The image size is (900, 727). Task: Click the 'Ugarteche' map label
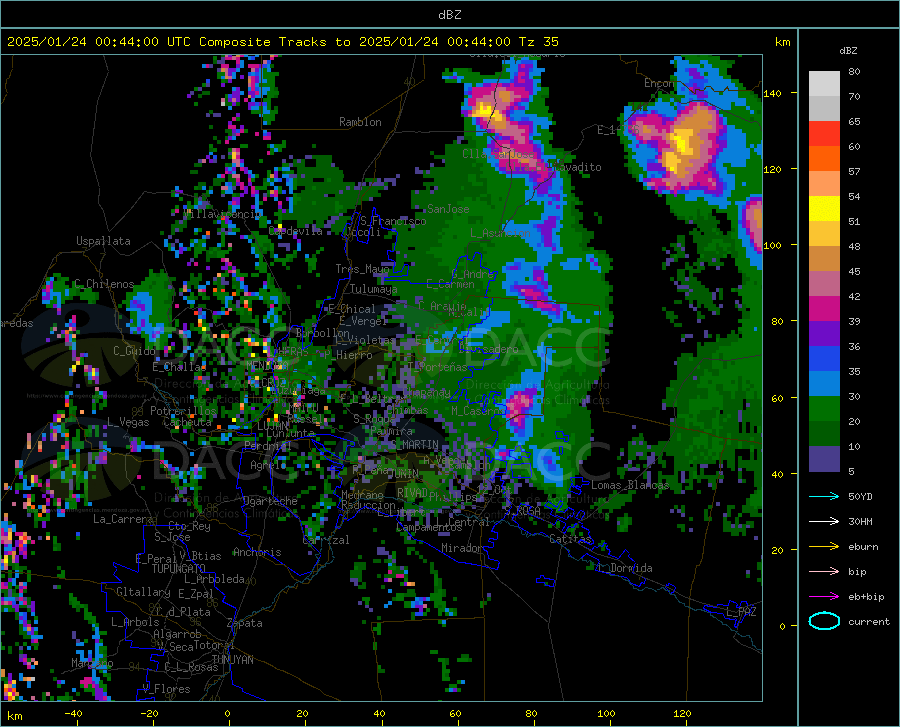[270, 501]
